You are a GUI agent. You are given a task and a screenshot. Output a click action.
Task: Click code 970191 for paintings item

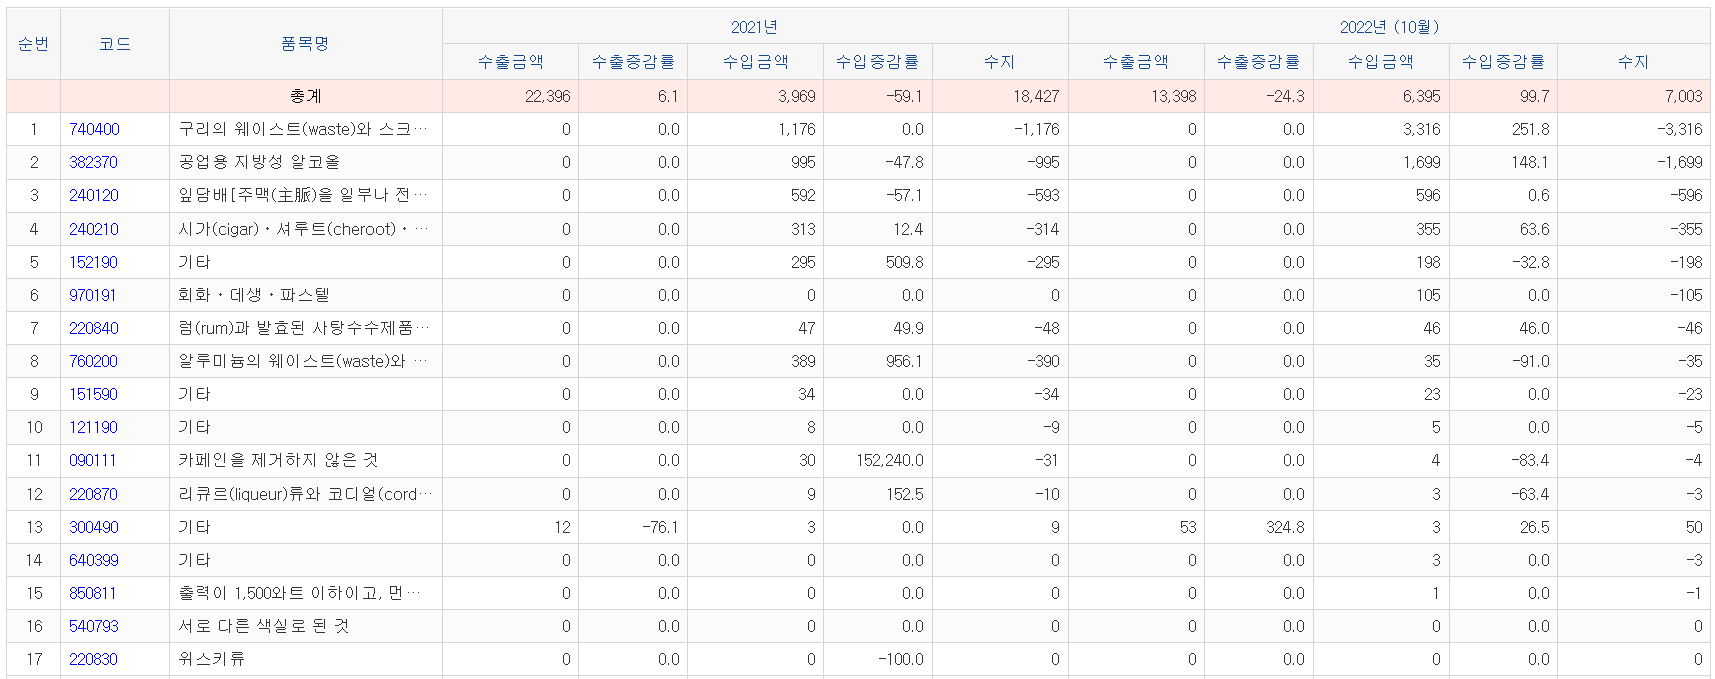click(92, 295)
